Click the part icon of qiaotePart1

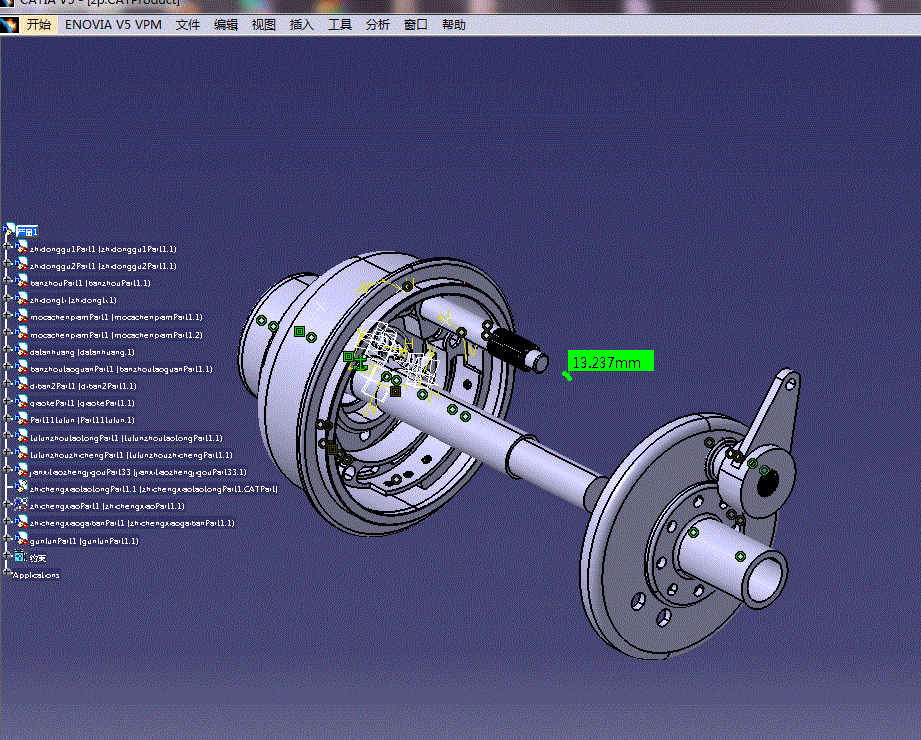(21, 401)
